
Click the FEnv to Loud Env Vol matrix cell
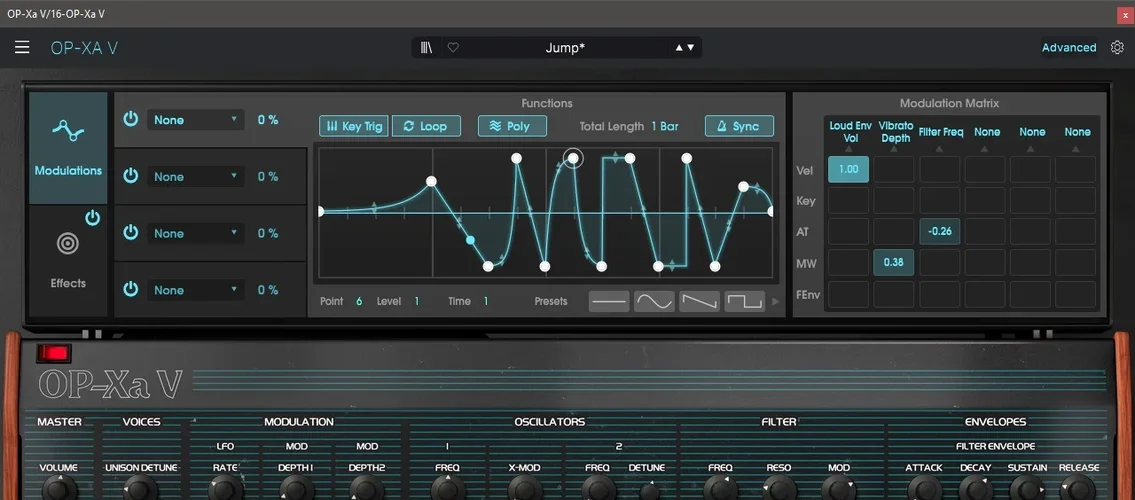tap(848, 295)
